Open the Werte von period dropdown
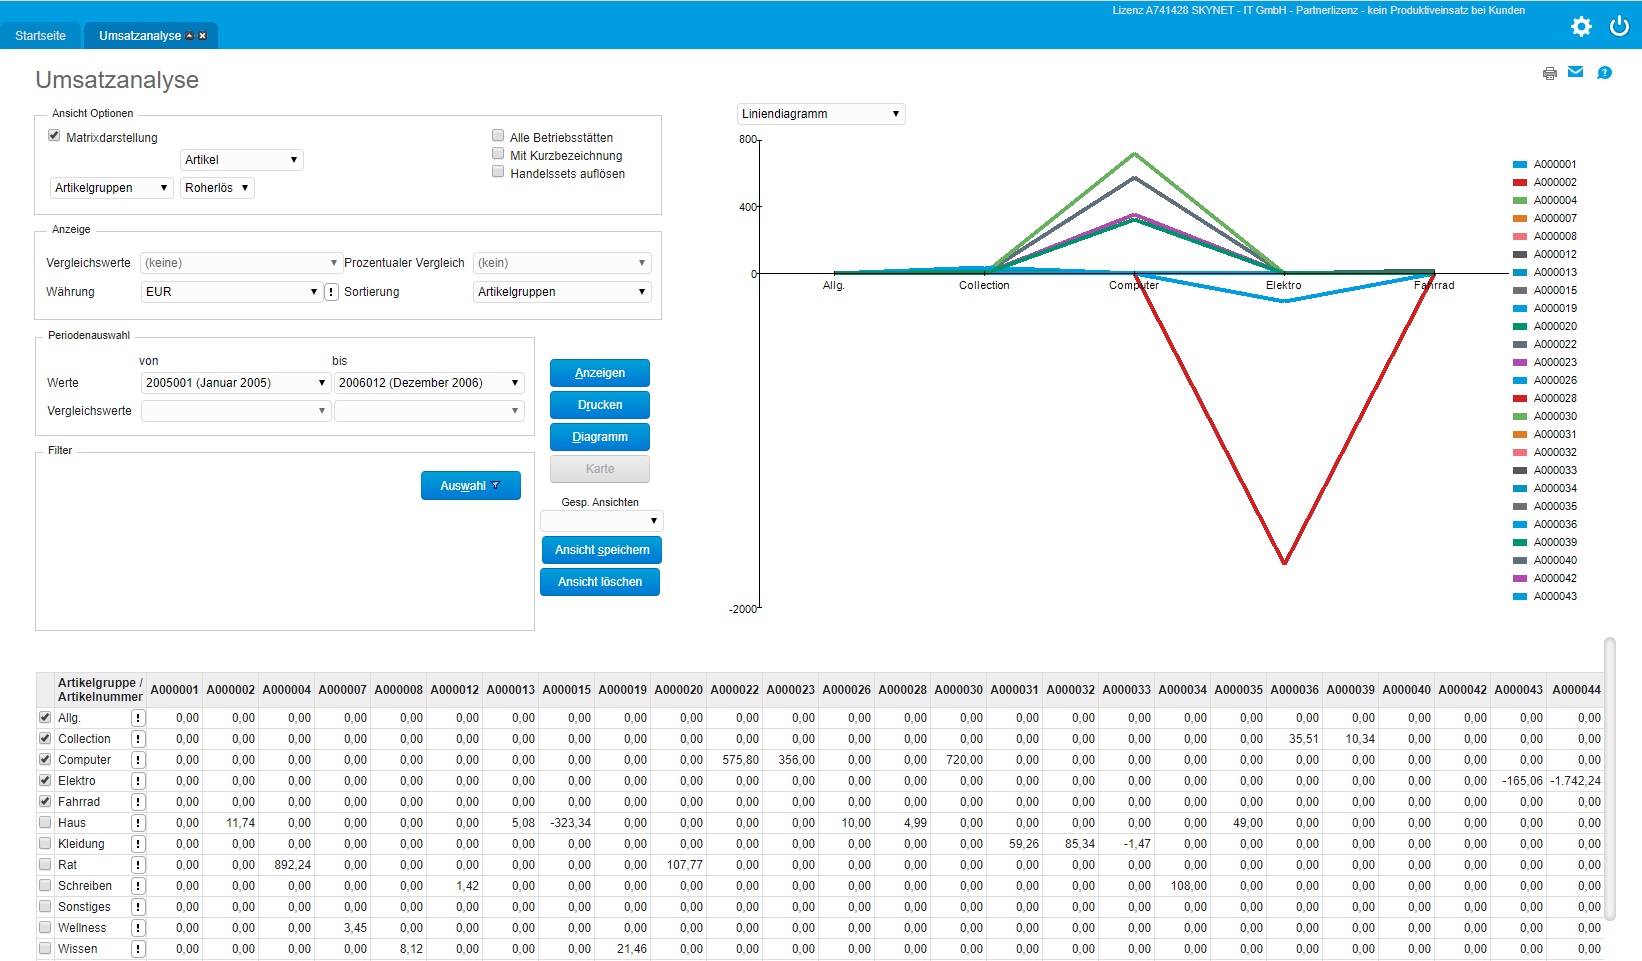The width and height of the screenshot is (1642, 961). click(x=236, y=383)
